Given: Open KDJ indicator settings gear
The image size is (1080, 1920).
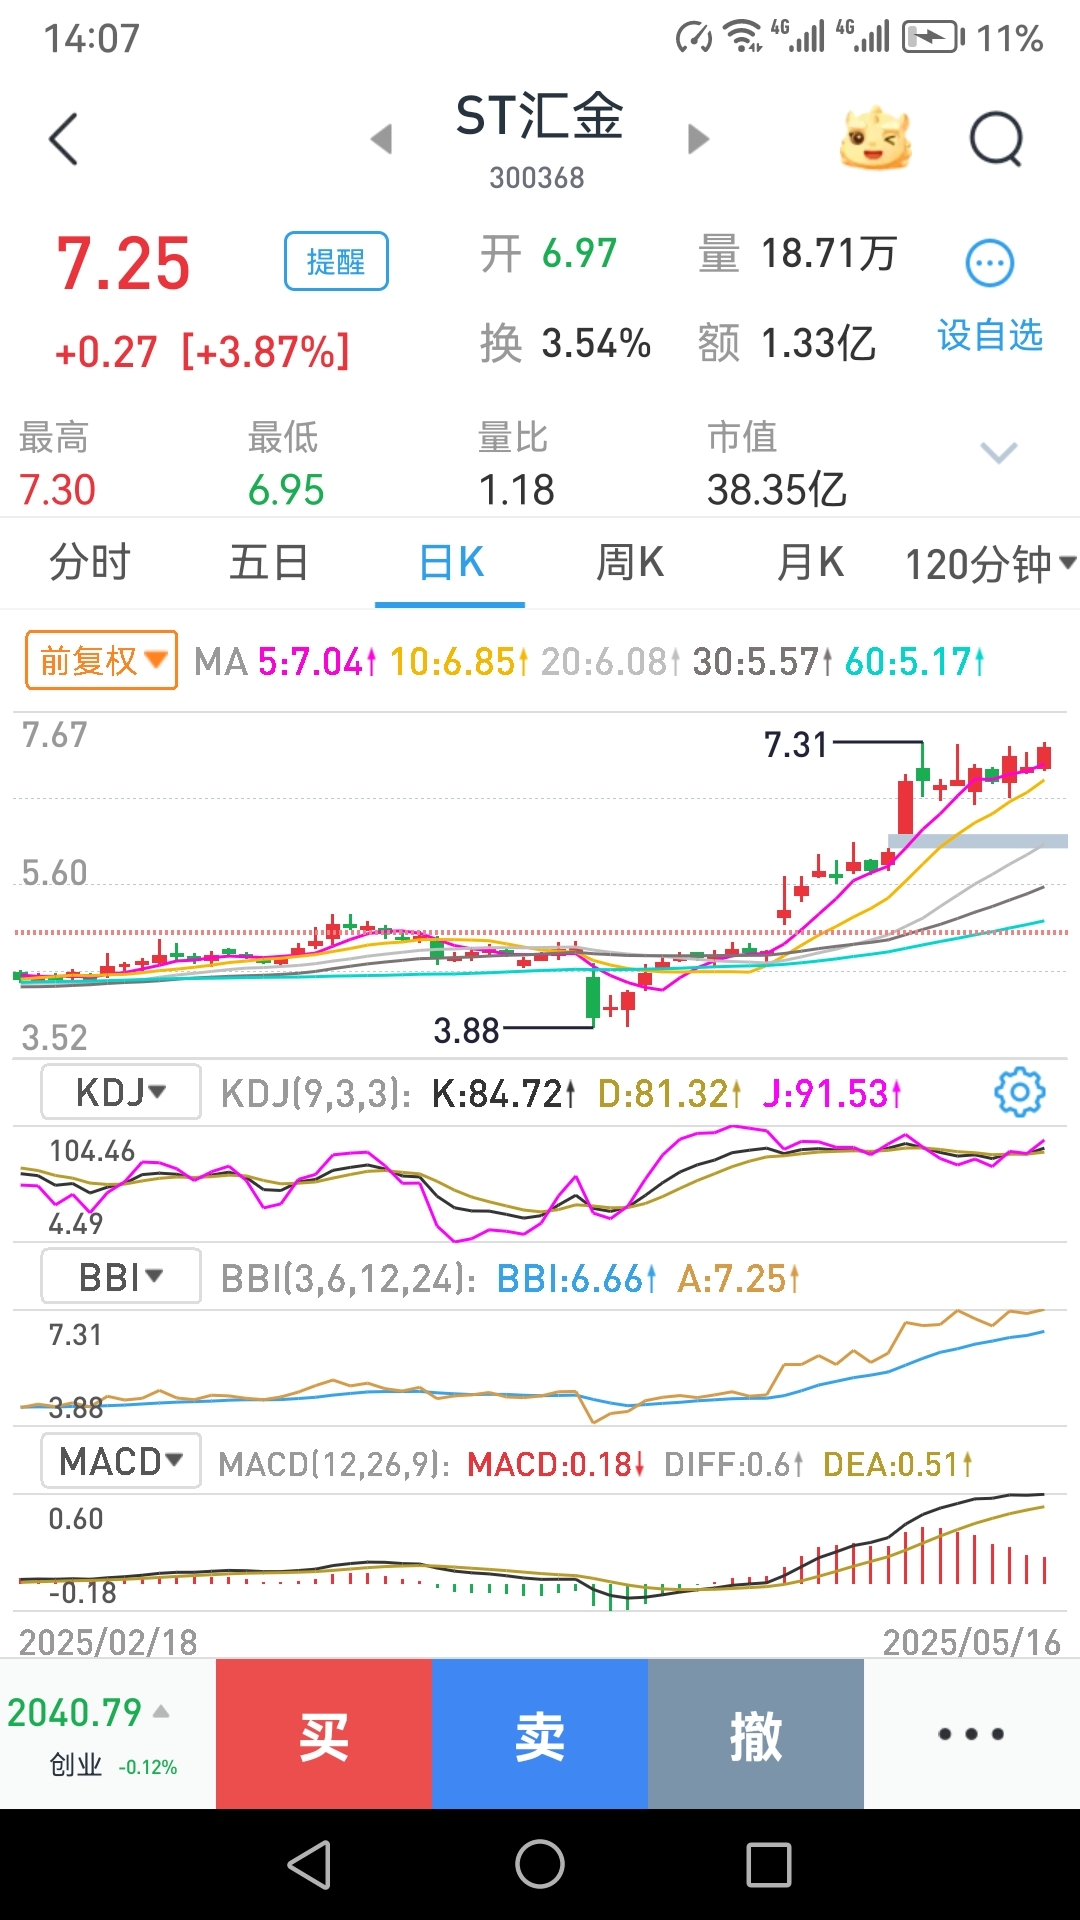Looking at the screenshot, I should pyautogui.click(x=1019, y=1092).
